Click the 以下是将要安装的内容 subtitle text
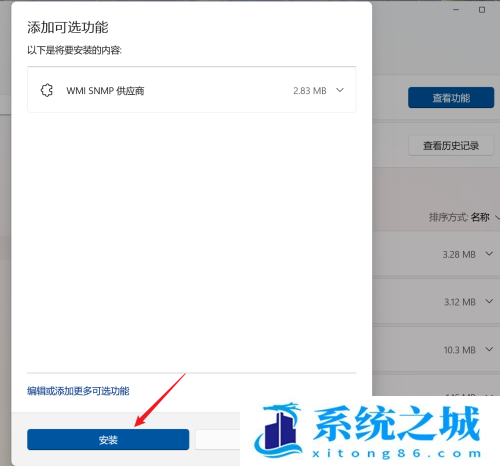500x466 pixels. click(x=74, y=50)
